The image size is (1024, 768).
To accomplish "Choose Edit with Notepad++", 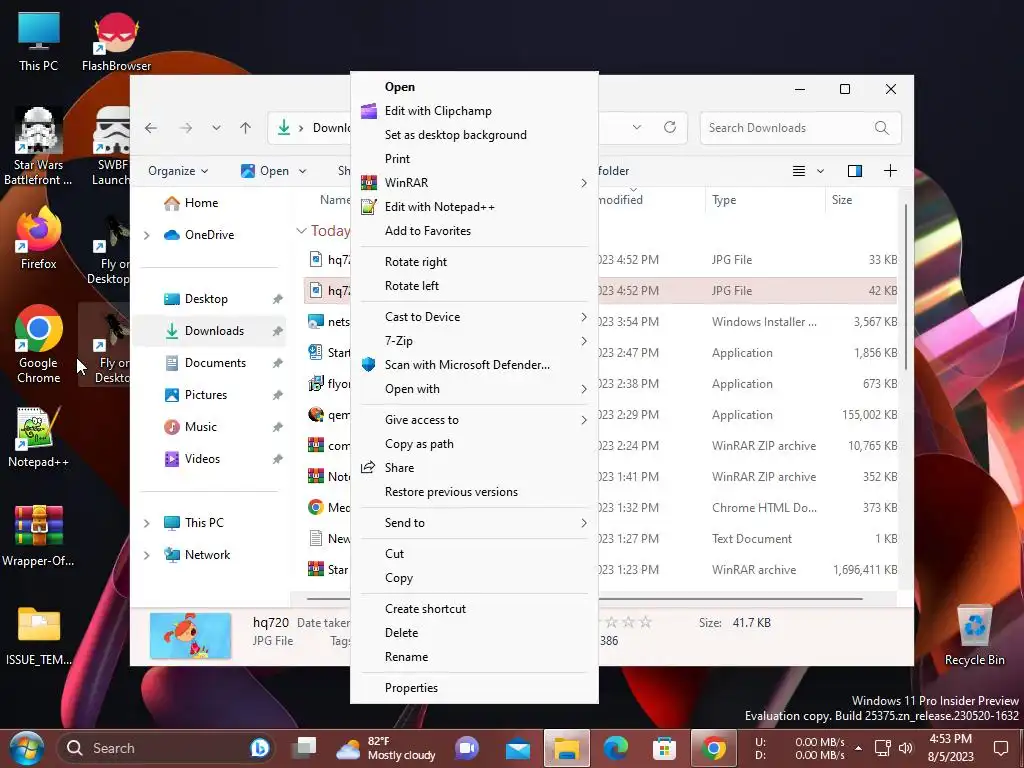I will (475, 207).
